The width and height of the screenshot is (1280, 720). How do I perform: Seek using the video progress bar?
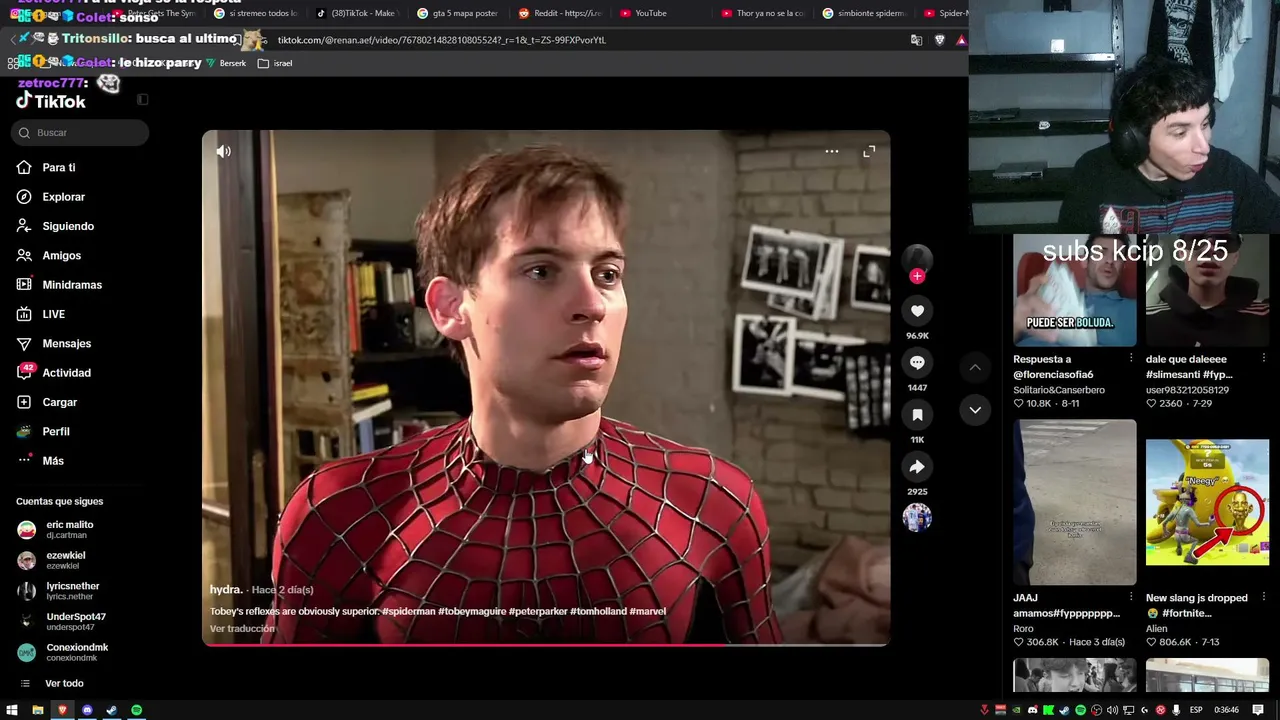[x=546, y=644]
